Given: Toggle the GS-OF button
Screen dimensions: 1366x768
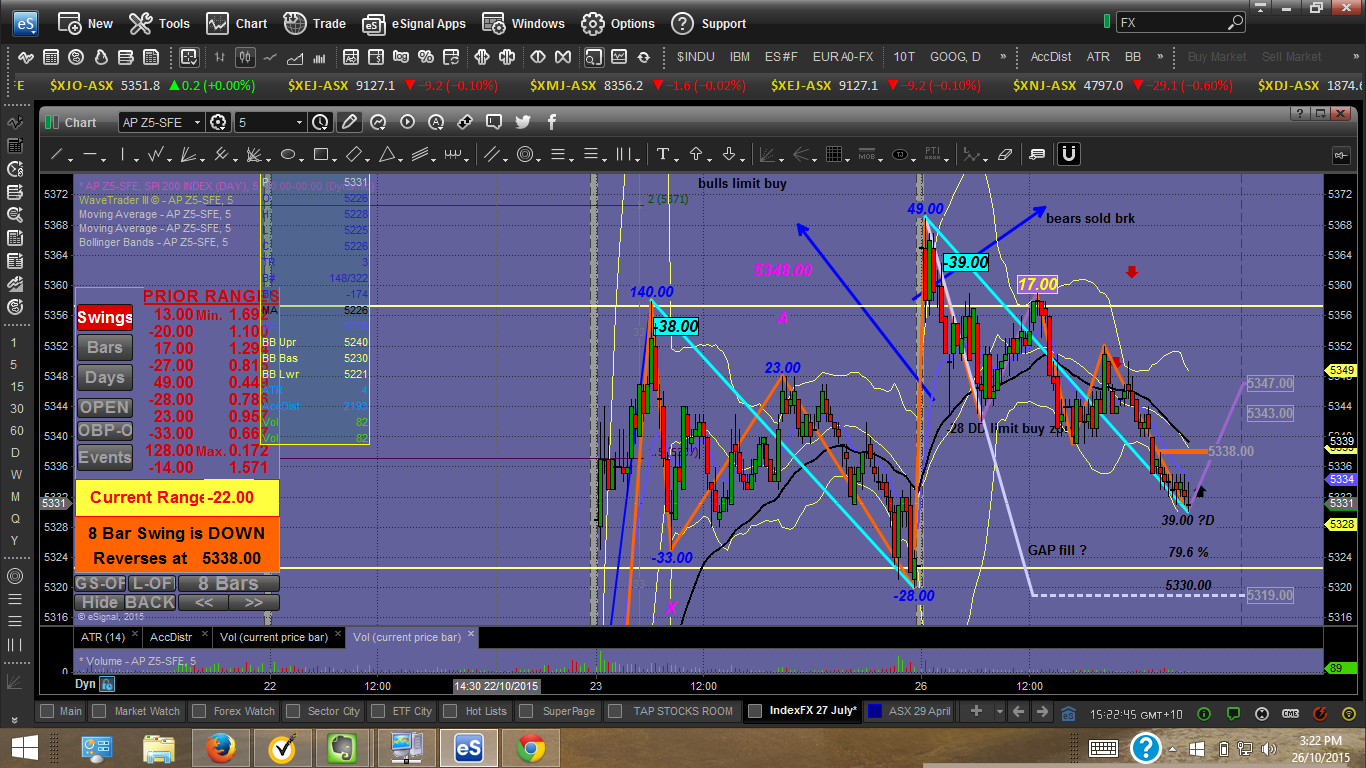Looking at the screenshot, I should click(x=101, y=583).
